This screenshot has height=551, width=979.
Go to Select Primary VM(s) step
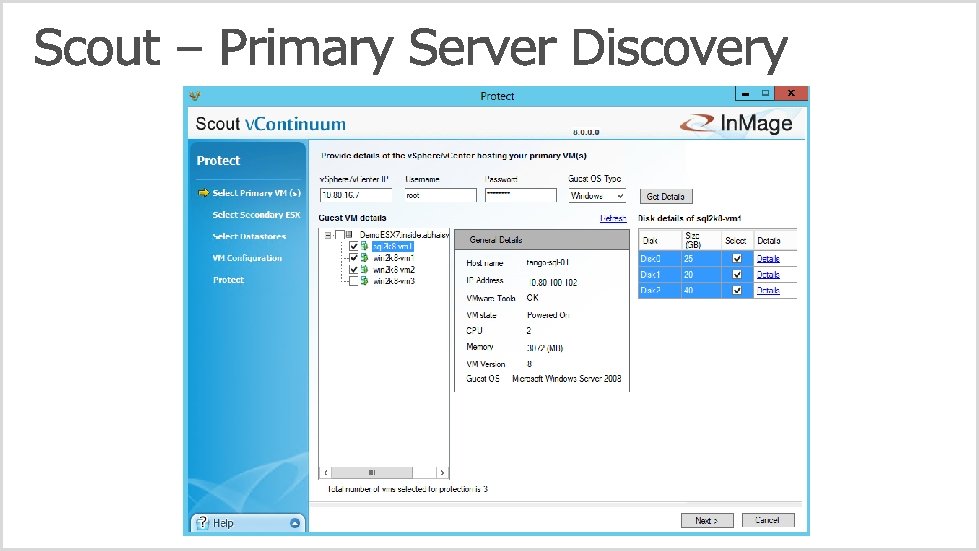(257, 193)
